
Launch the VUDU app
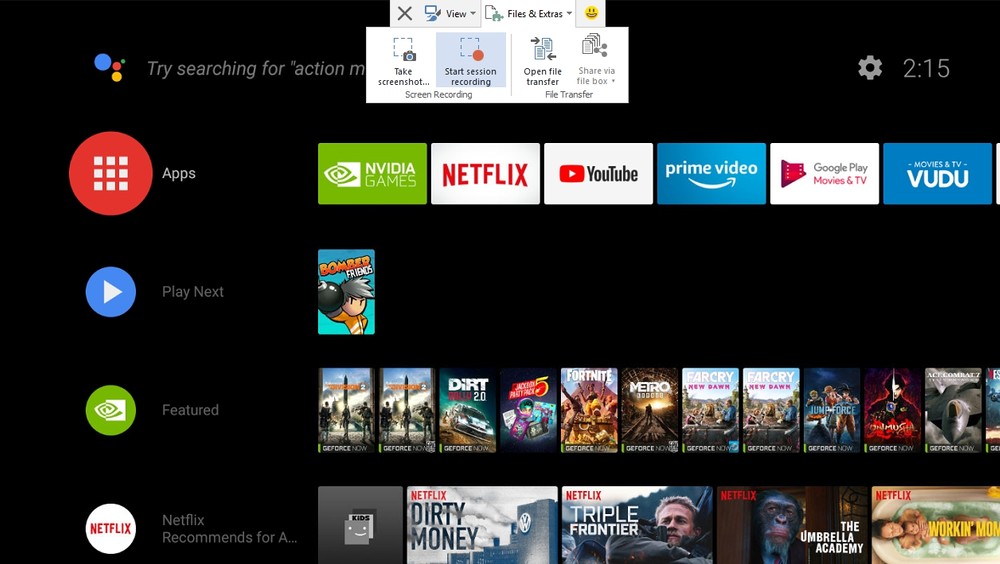point(938,174)
